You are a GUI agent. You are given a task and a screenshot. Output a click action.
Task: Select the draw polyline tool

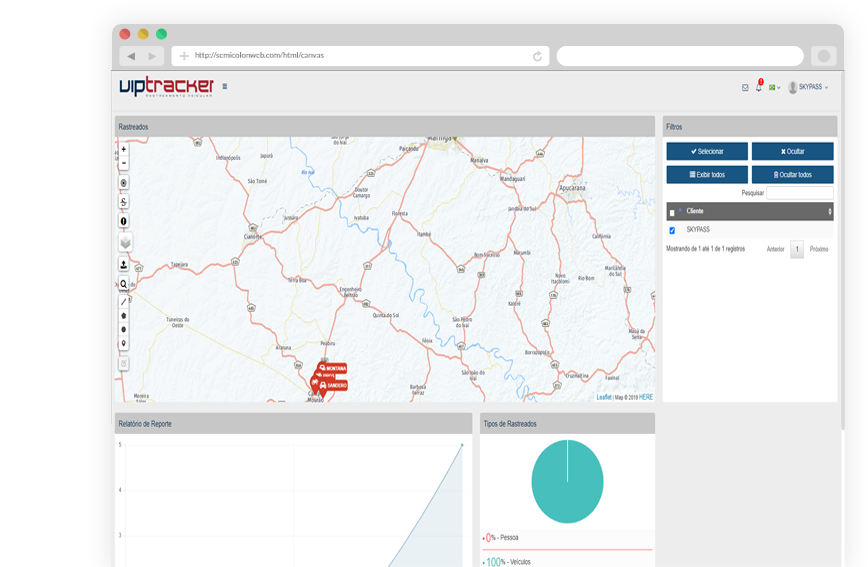[x=124, y=301]
